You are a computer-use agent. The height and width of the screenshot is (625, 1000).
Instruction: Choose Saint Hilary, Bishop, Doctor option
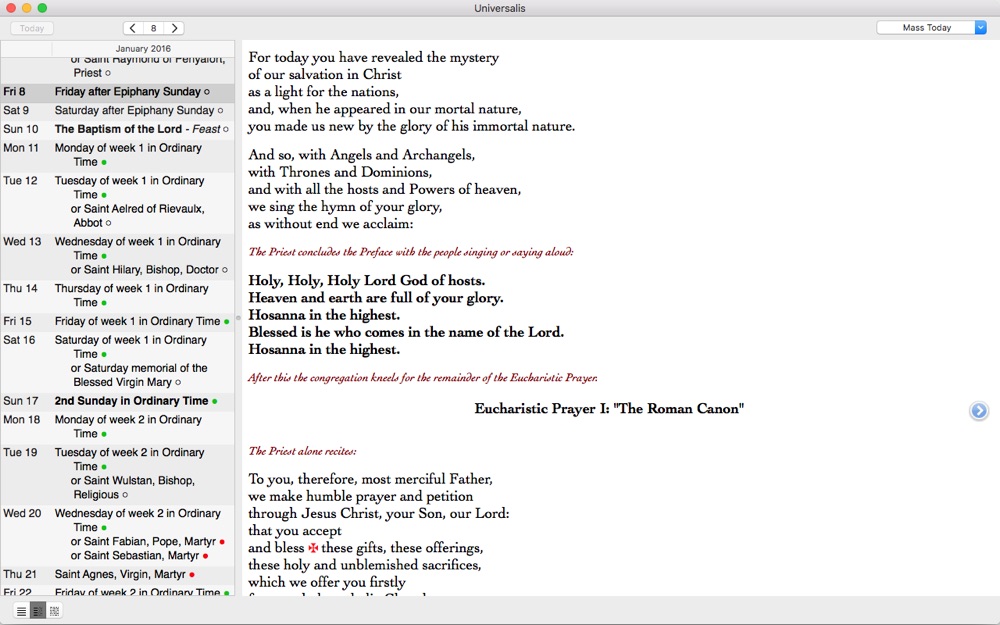point(144,270)
